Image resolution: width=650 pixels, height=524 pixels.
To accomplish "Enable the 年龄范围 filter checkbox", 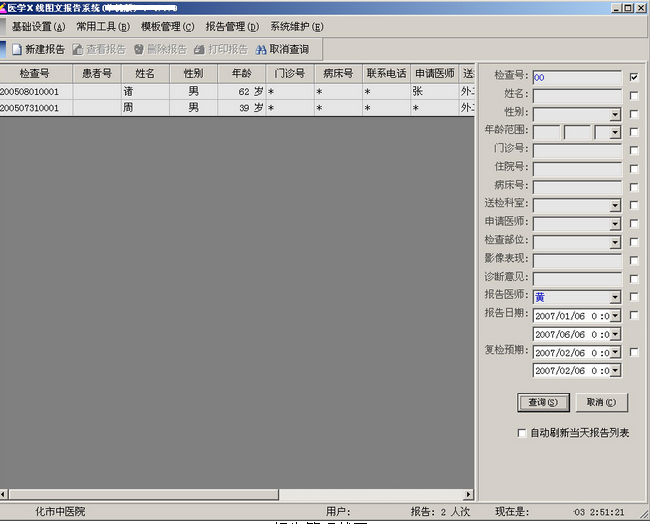I will (x=634, y=132).
